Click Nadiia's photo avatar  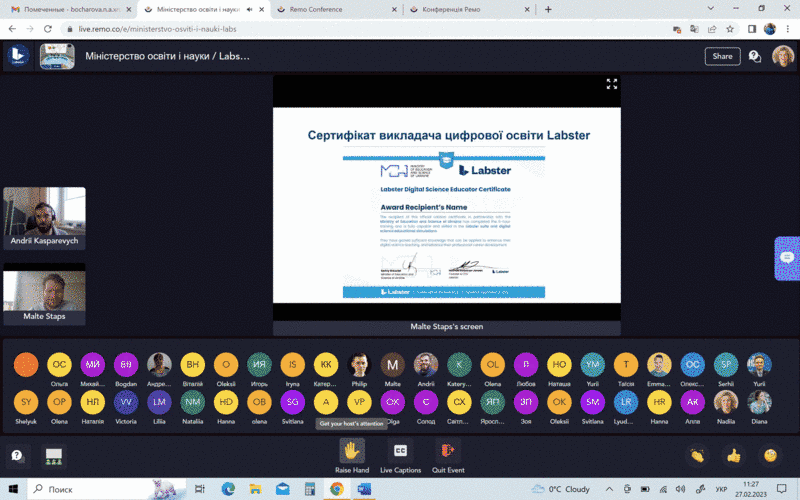[726, 402]
